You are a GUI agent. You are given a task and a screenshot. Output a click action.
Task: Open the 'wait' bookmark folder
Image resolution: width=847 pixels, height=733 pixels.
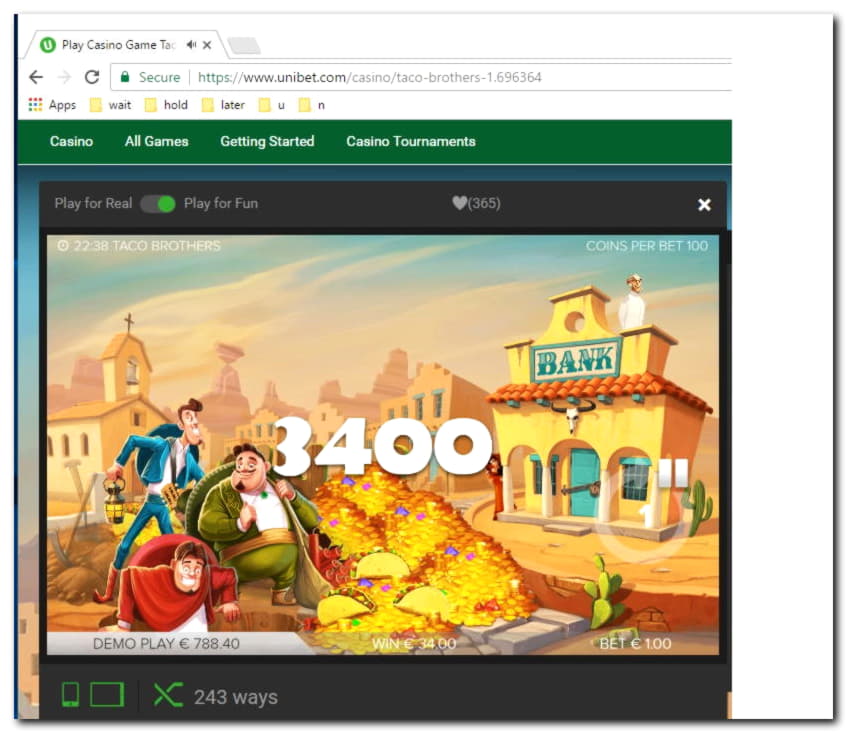(x=111, y=105)
